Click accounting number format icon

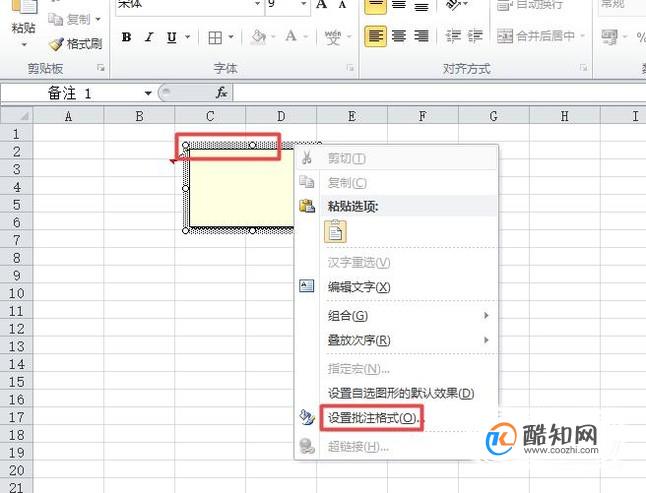[x=610, y=37]
